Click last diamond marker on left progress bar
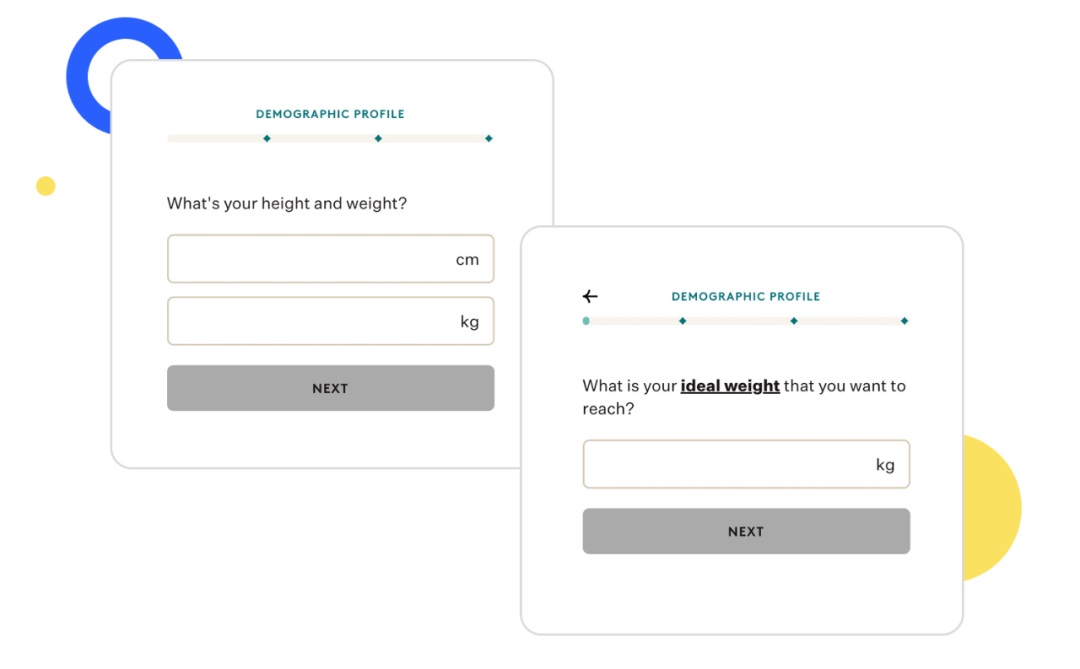Screen dimensions: 1080x669 [x=489, y=138]
